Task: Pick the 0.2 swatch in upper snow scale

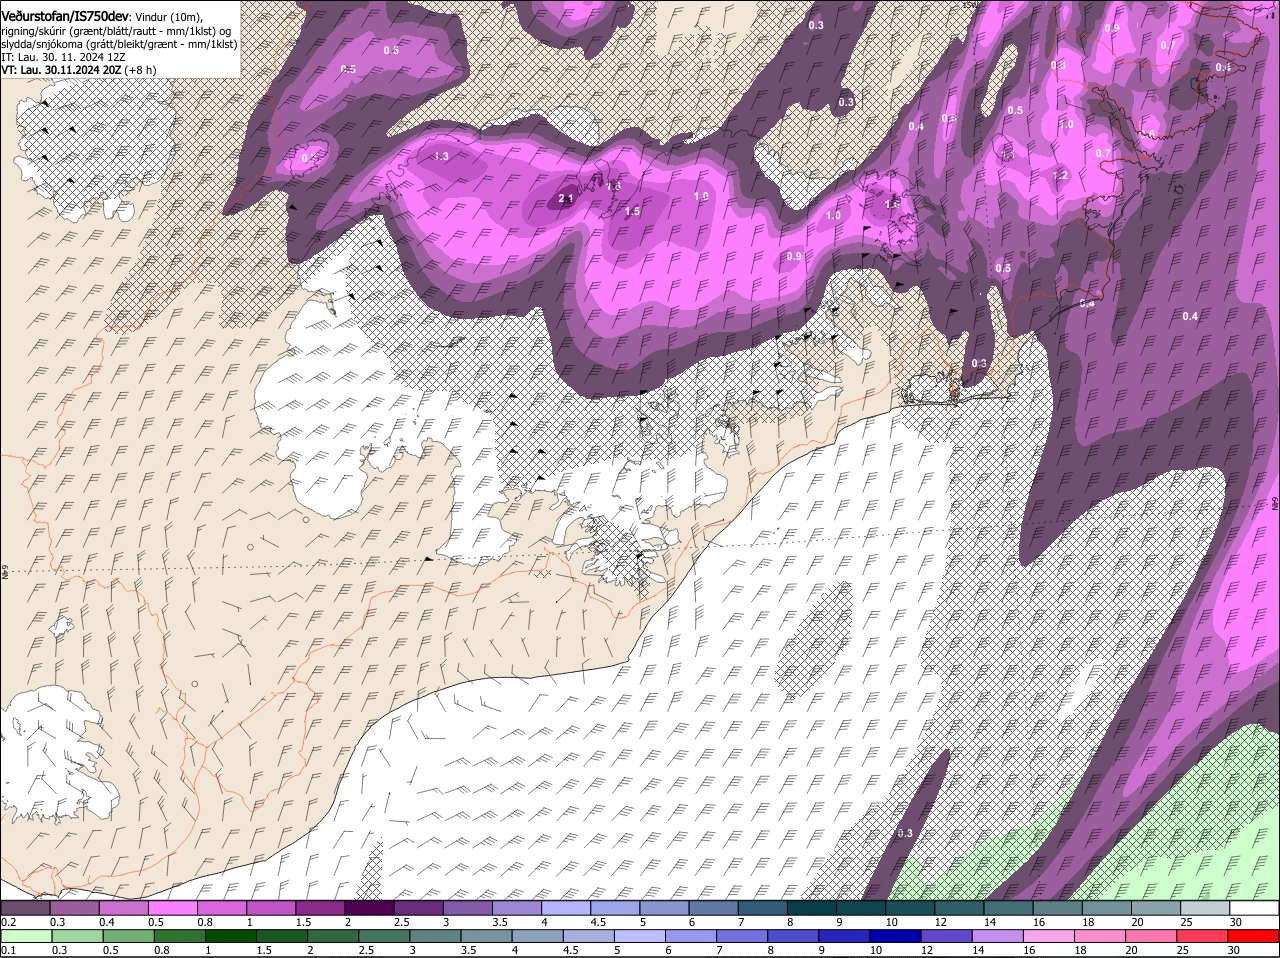Action: [25, 908]
